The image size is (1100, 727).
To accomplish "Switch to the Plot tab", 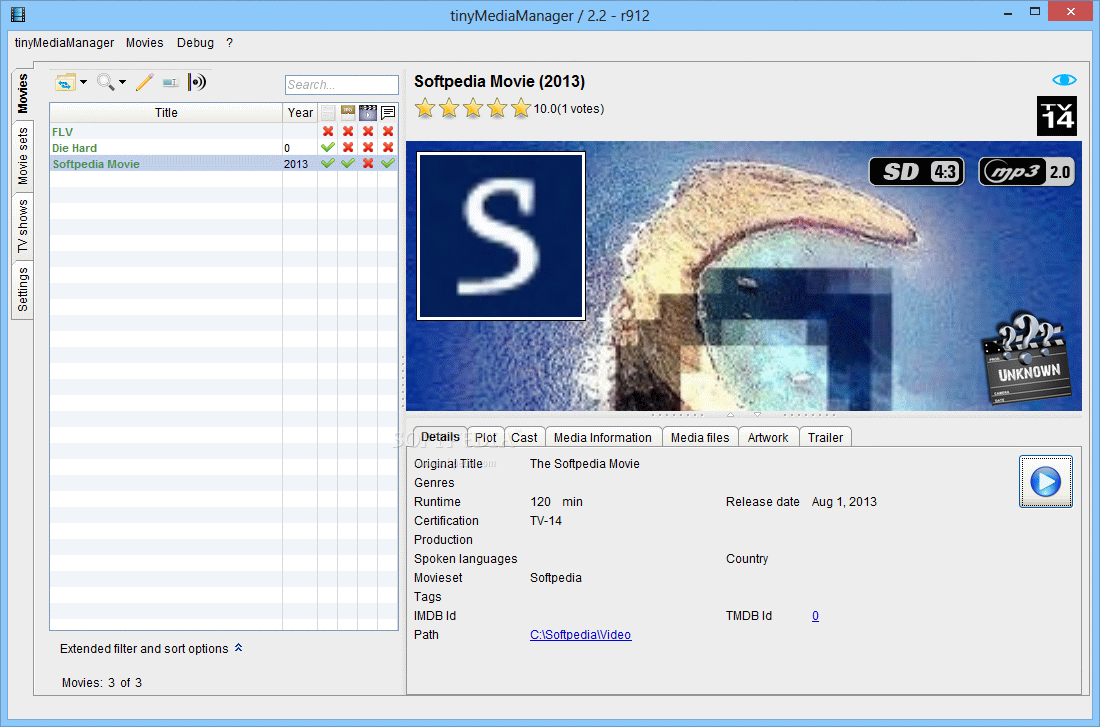I will click(x=485, y=437).
